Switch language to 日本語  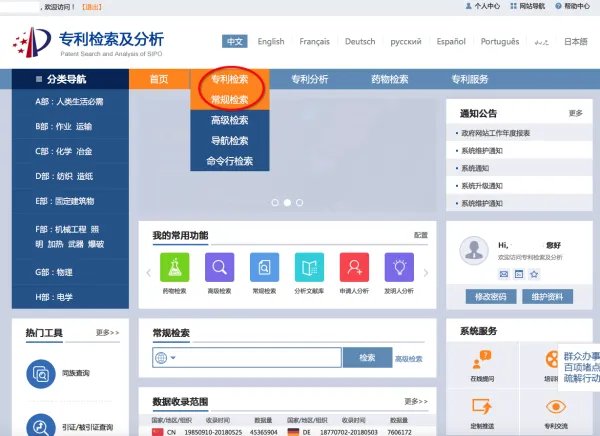pyautogui.click(x=576, y=41)
